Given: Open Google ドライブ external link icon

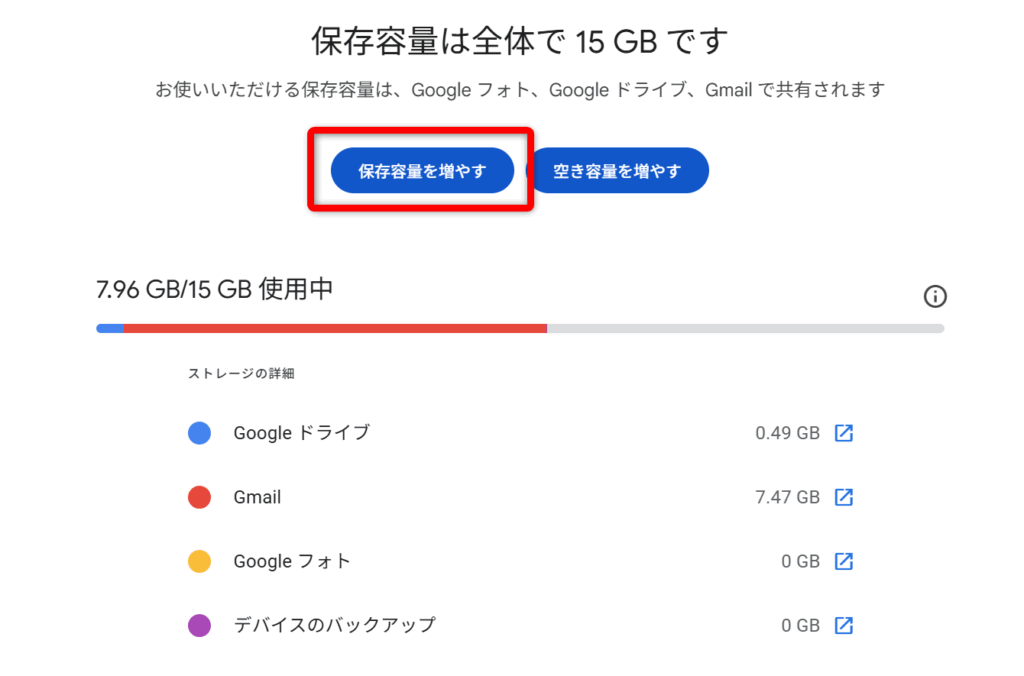Looking at the screenshot, I should 844,433.
